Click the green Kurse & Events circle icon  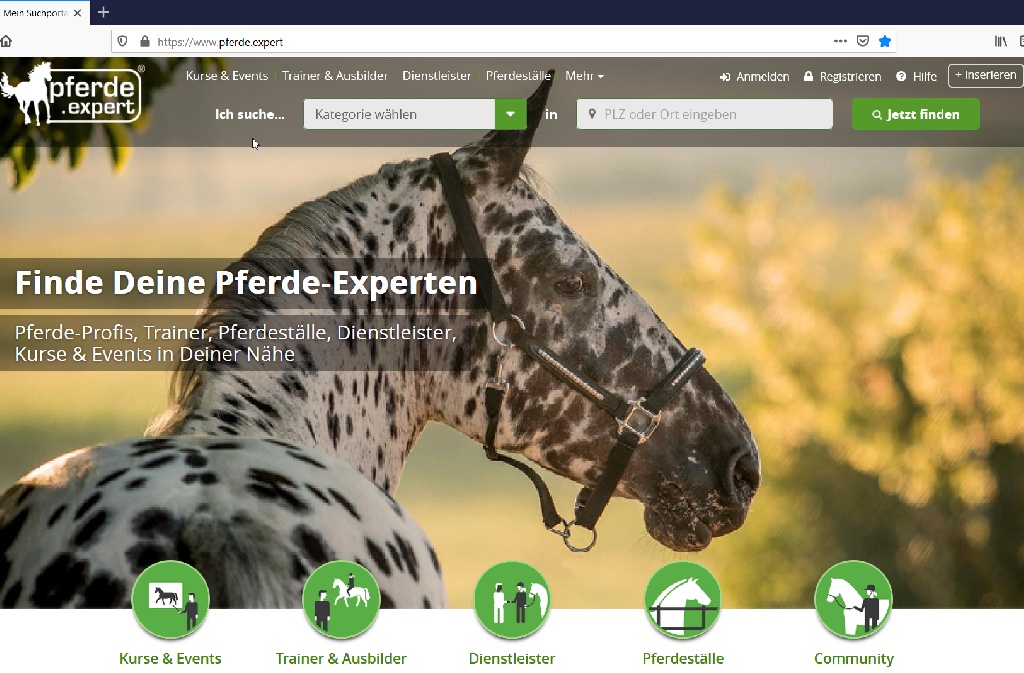pyautogui.click(x=170, y=600)
